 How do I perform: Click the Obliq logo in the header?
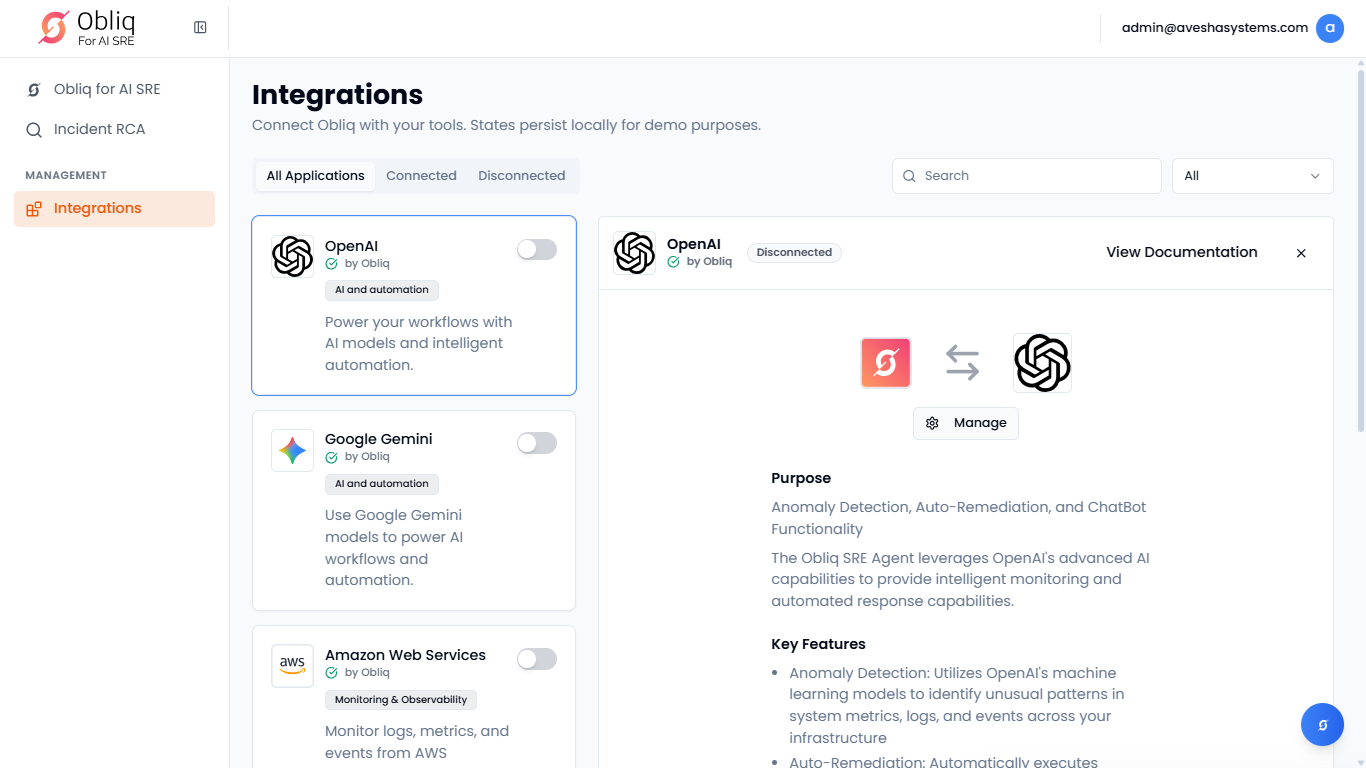[x=87, y=28]
